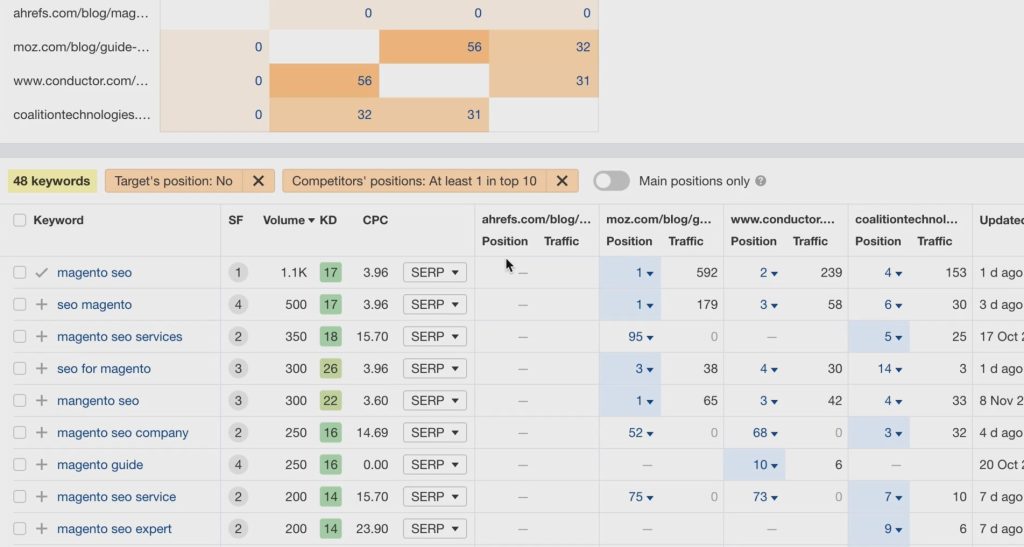Open SERP dropdown for 'magento seo service'
1024x547 pixels.
pyautogui.click(x=434, y=496)
